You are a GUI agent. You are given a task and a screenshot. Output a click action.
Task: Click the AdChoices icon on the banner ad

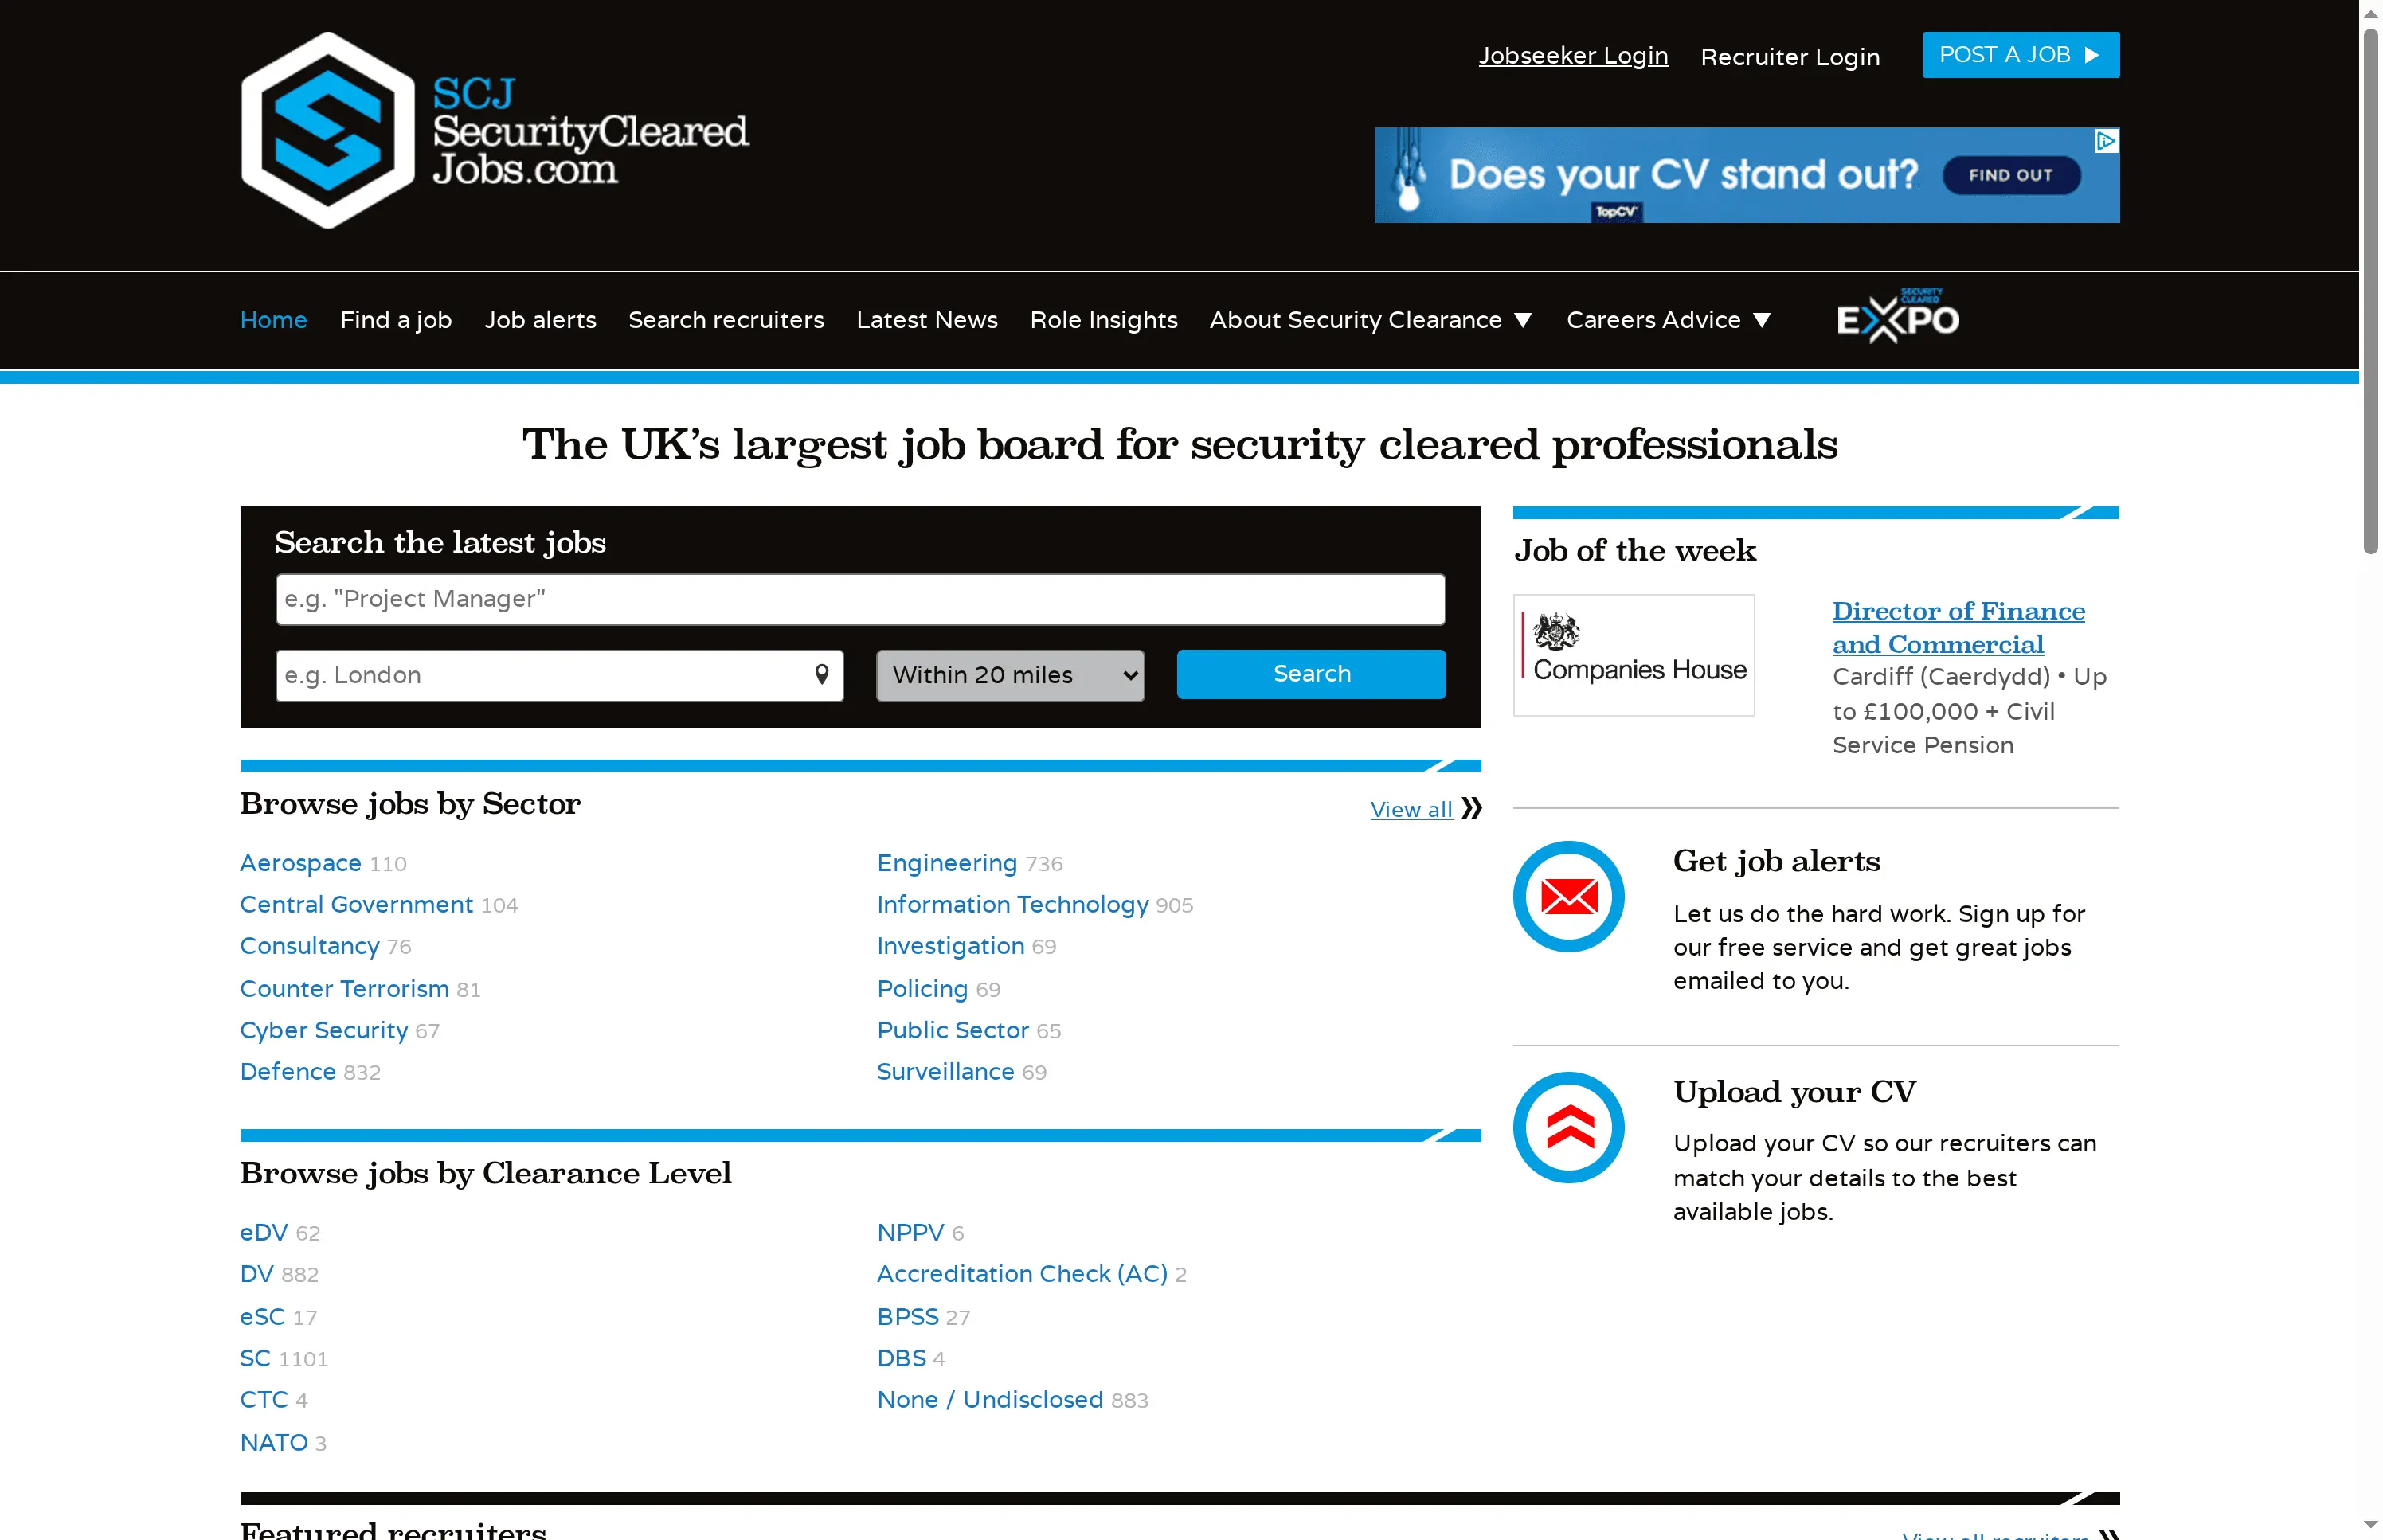(2106, 141)
